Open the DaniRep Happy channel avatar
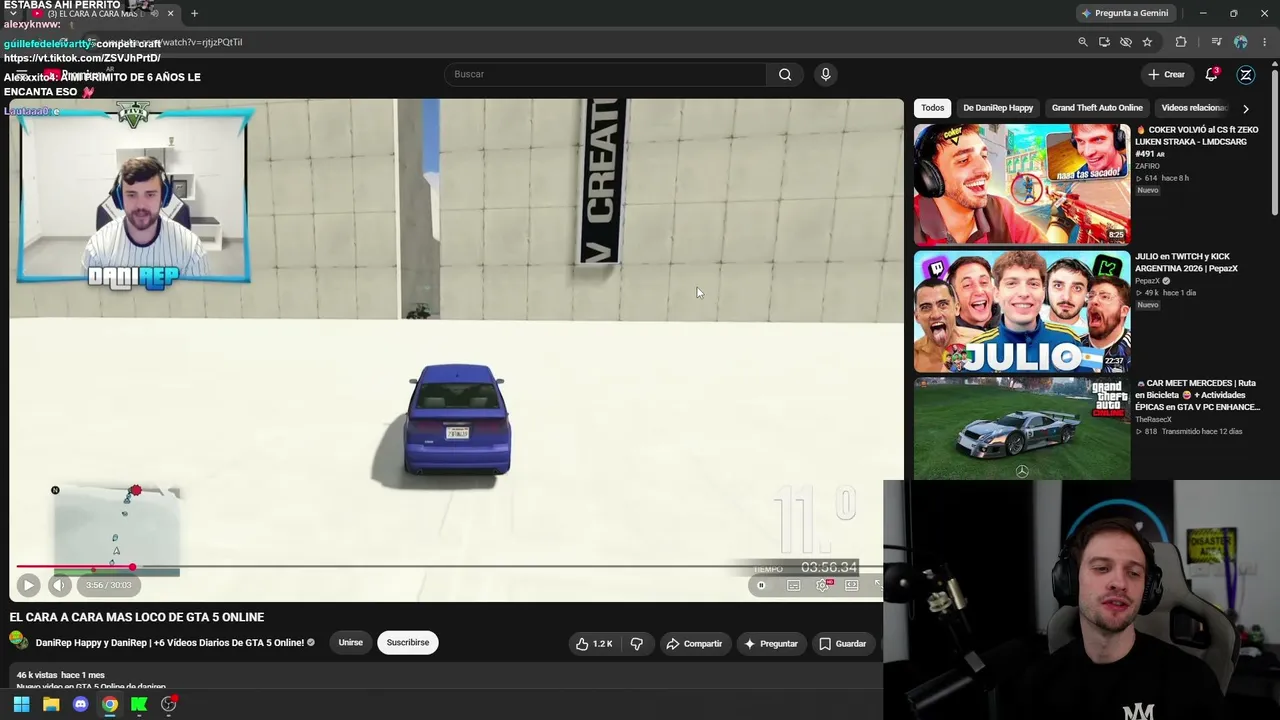Image resolution: width=1280 pixels, height=720 pixels. click(x=19, y=642)
